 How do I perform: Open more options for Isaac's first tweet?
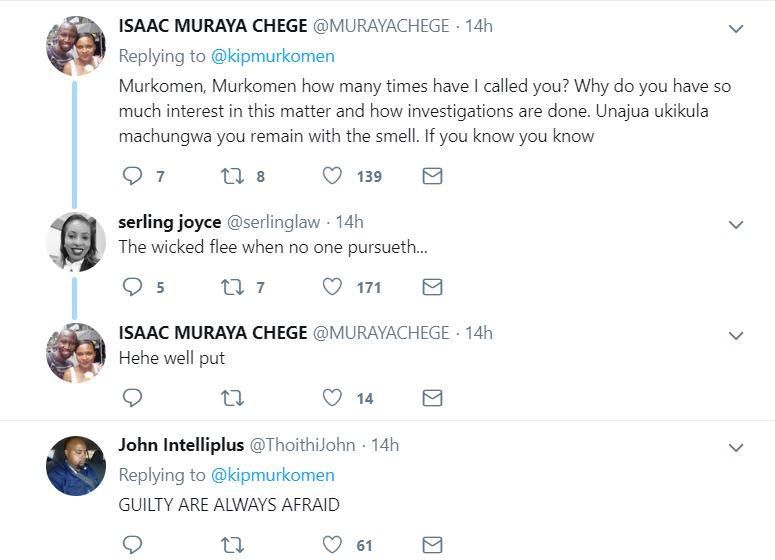(x=736, y=29)
